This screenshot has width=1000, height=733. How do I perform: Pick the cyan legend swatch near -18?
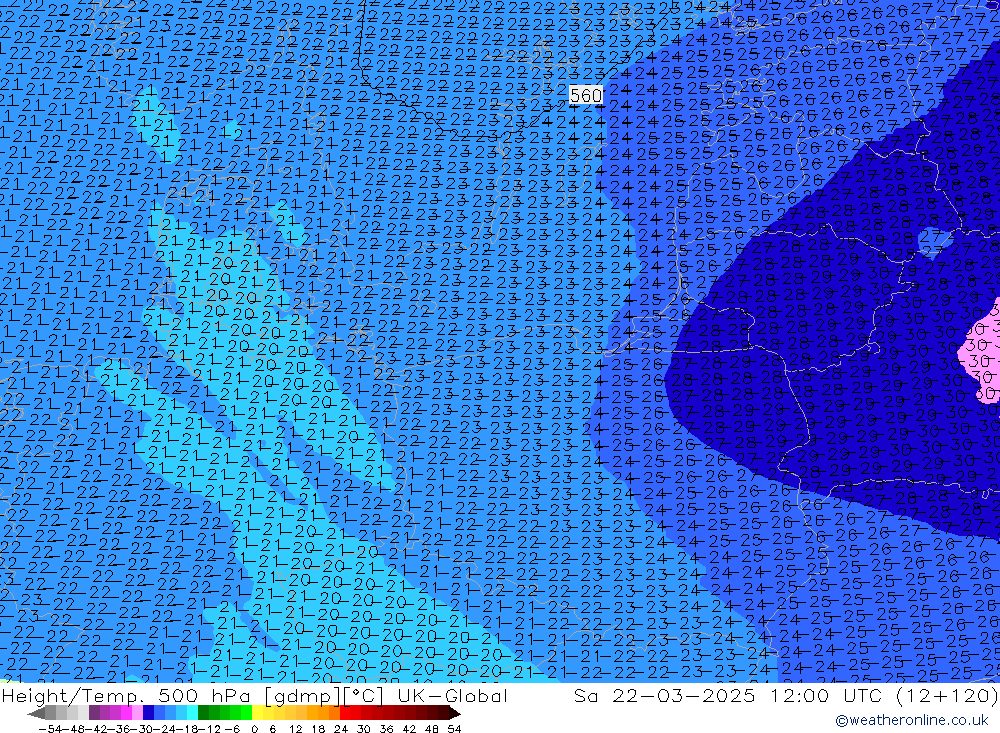pos(192,713)
